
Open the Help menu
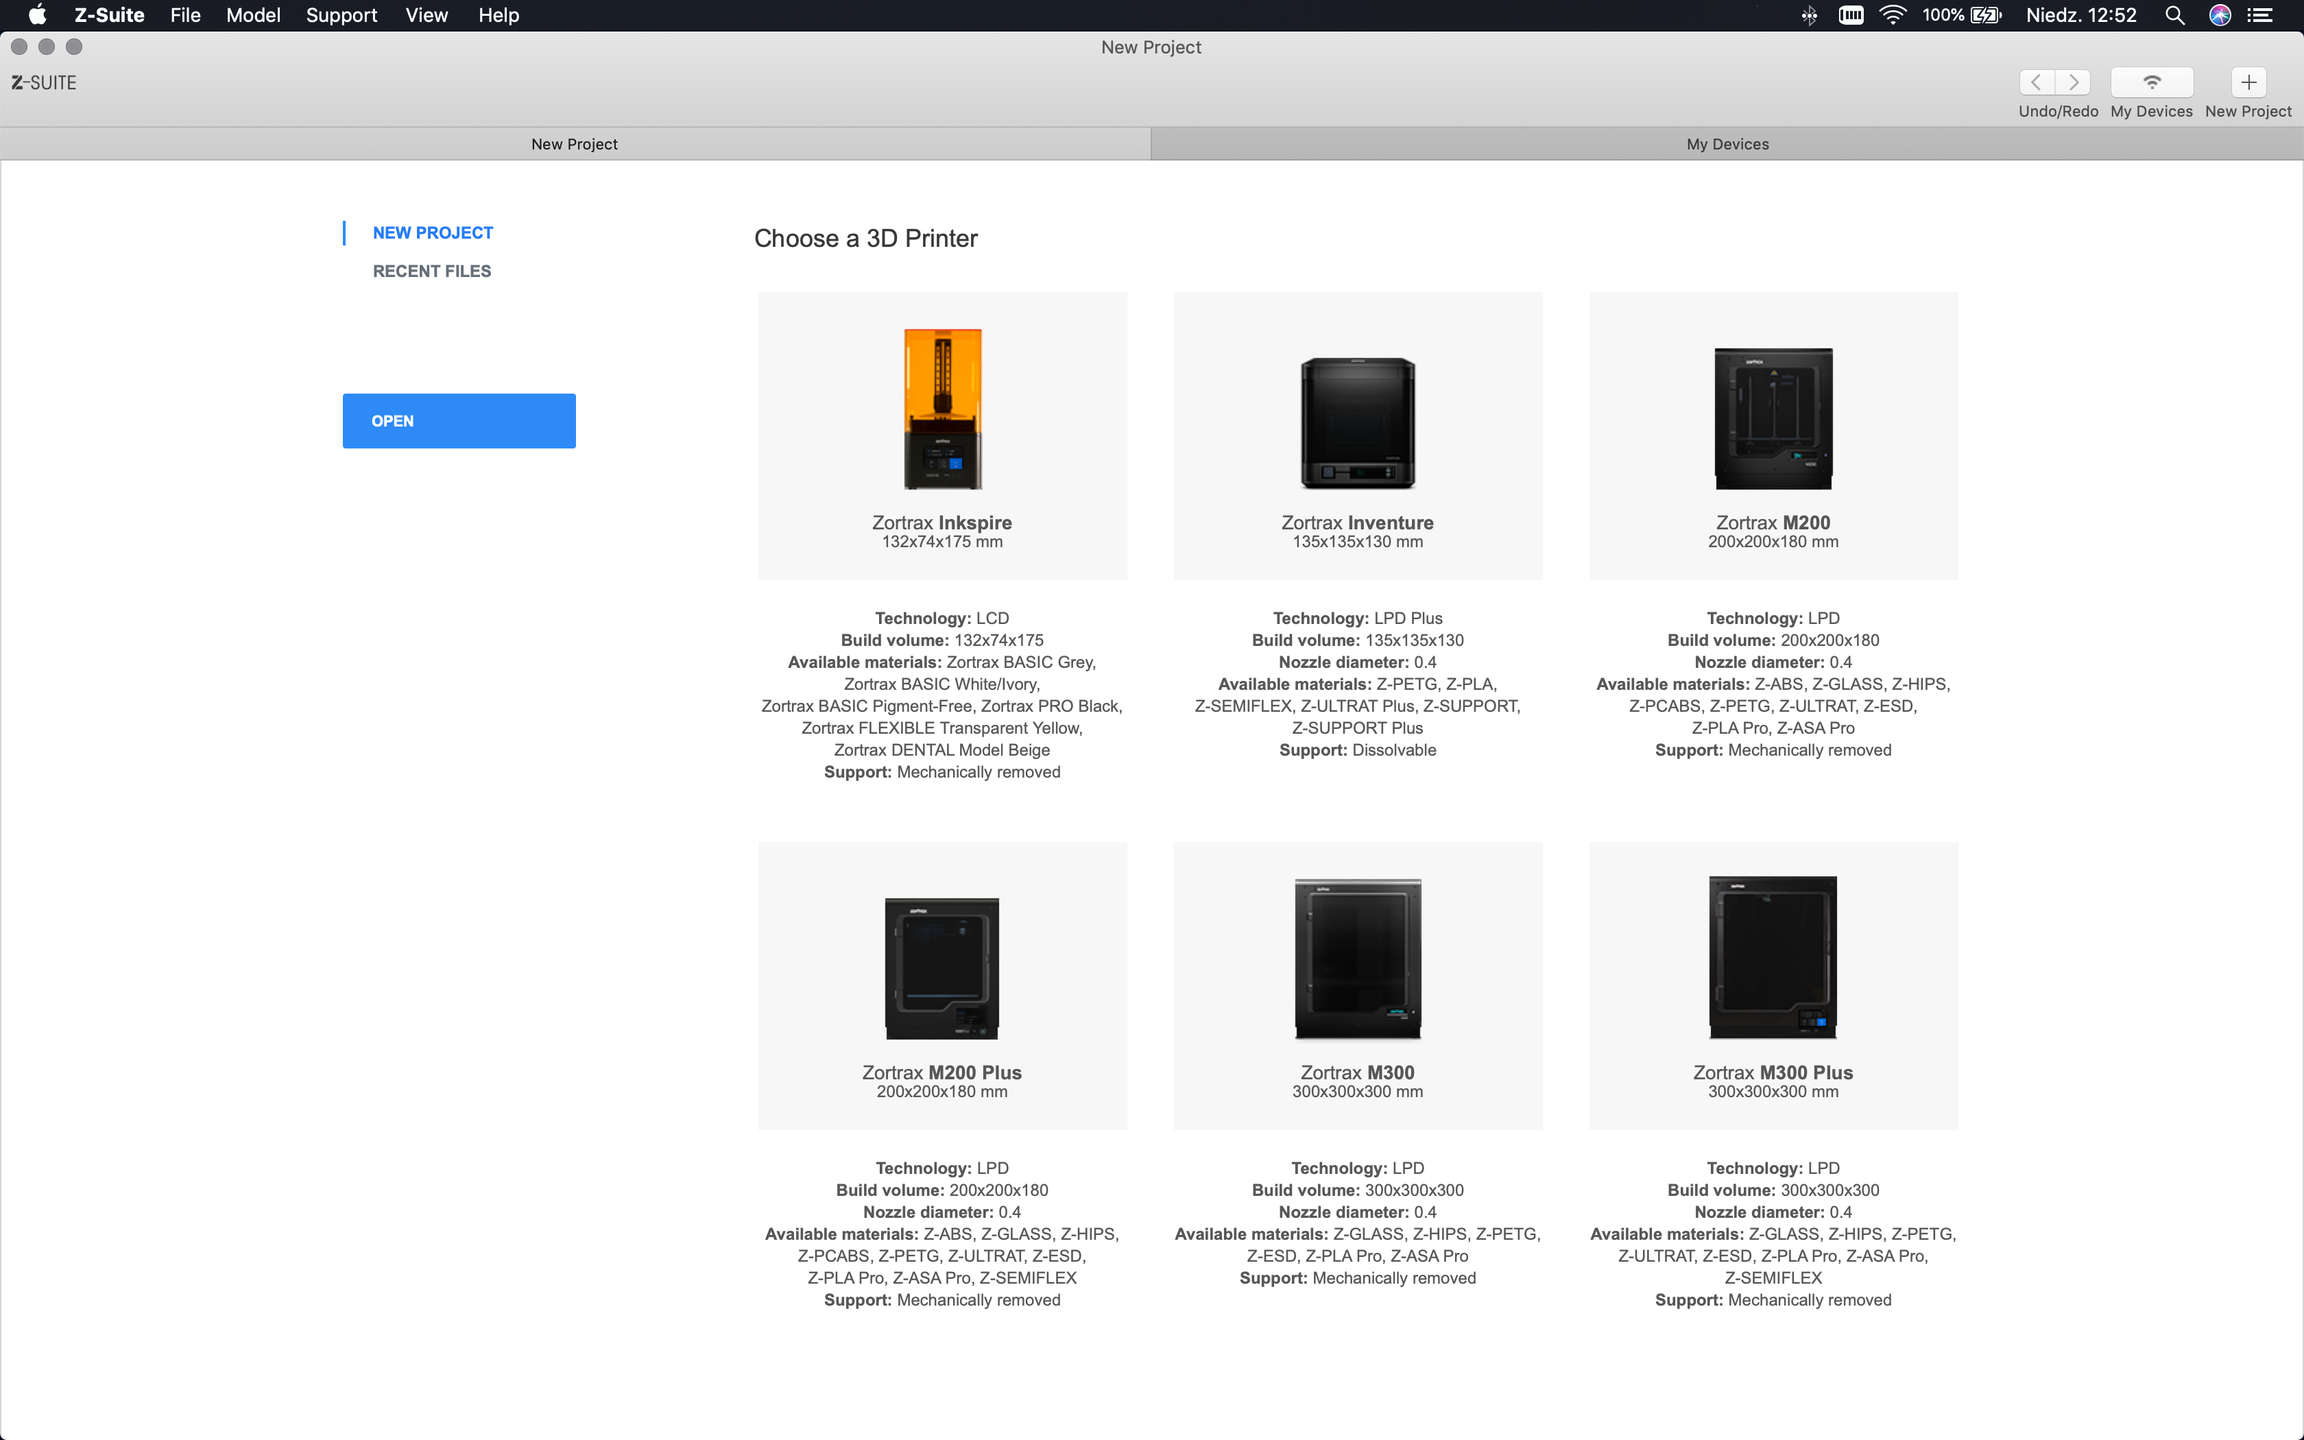click(x=498, y=15)
